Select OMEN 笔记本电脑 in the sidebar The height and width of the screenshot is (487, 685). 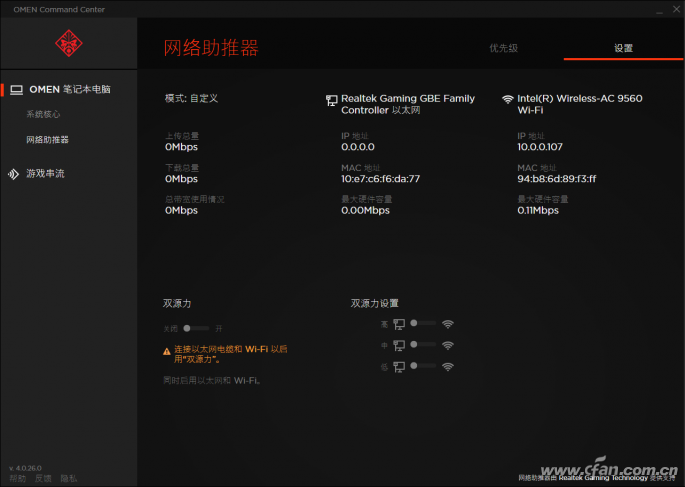pos(69,90)
